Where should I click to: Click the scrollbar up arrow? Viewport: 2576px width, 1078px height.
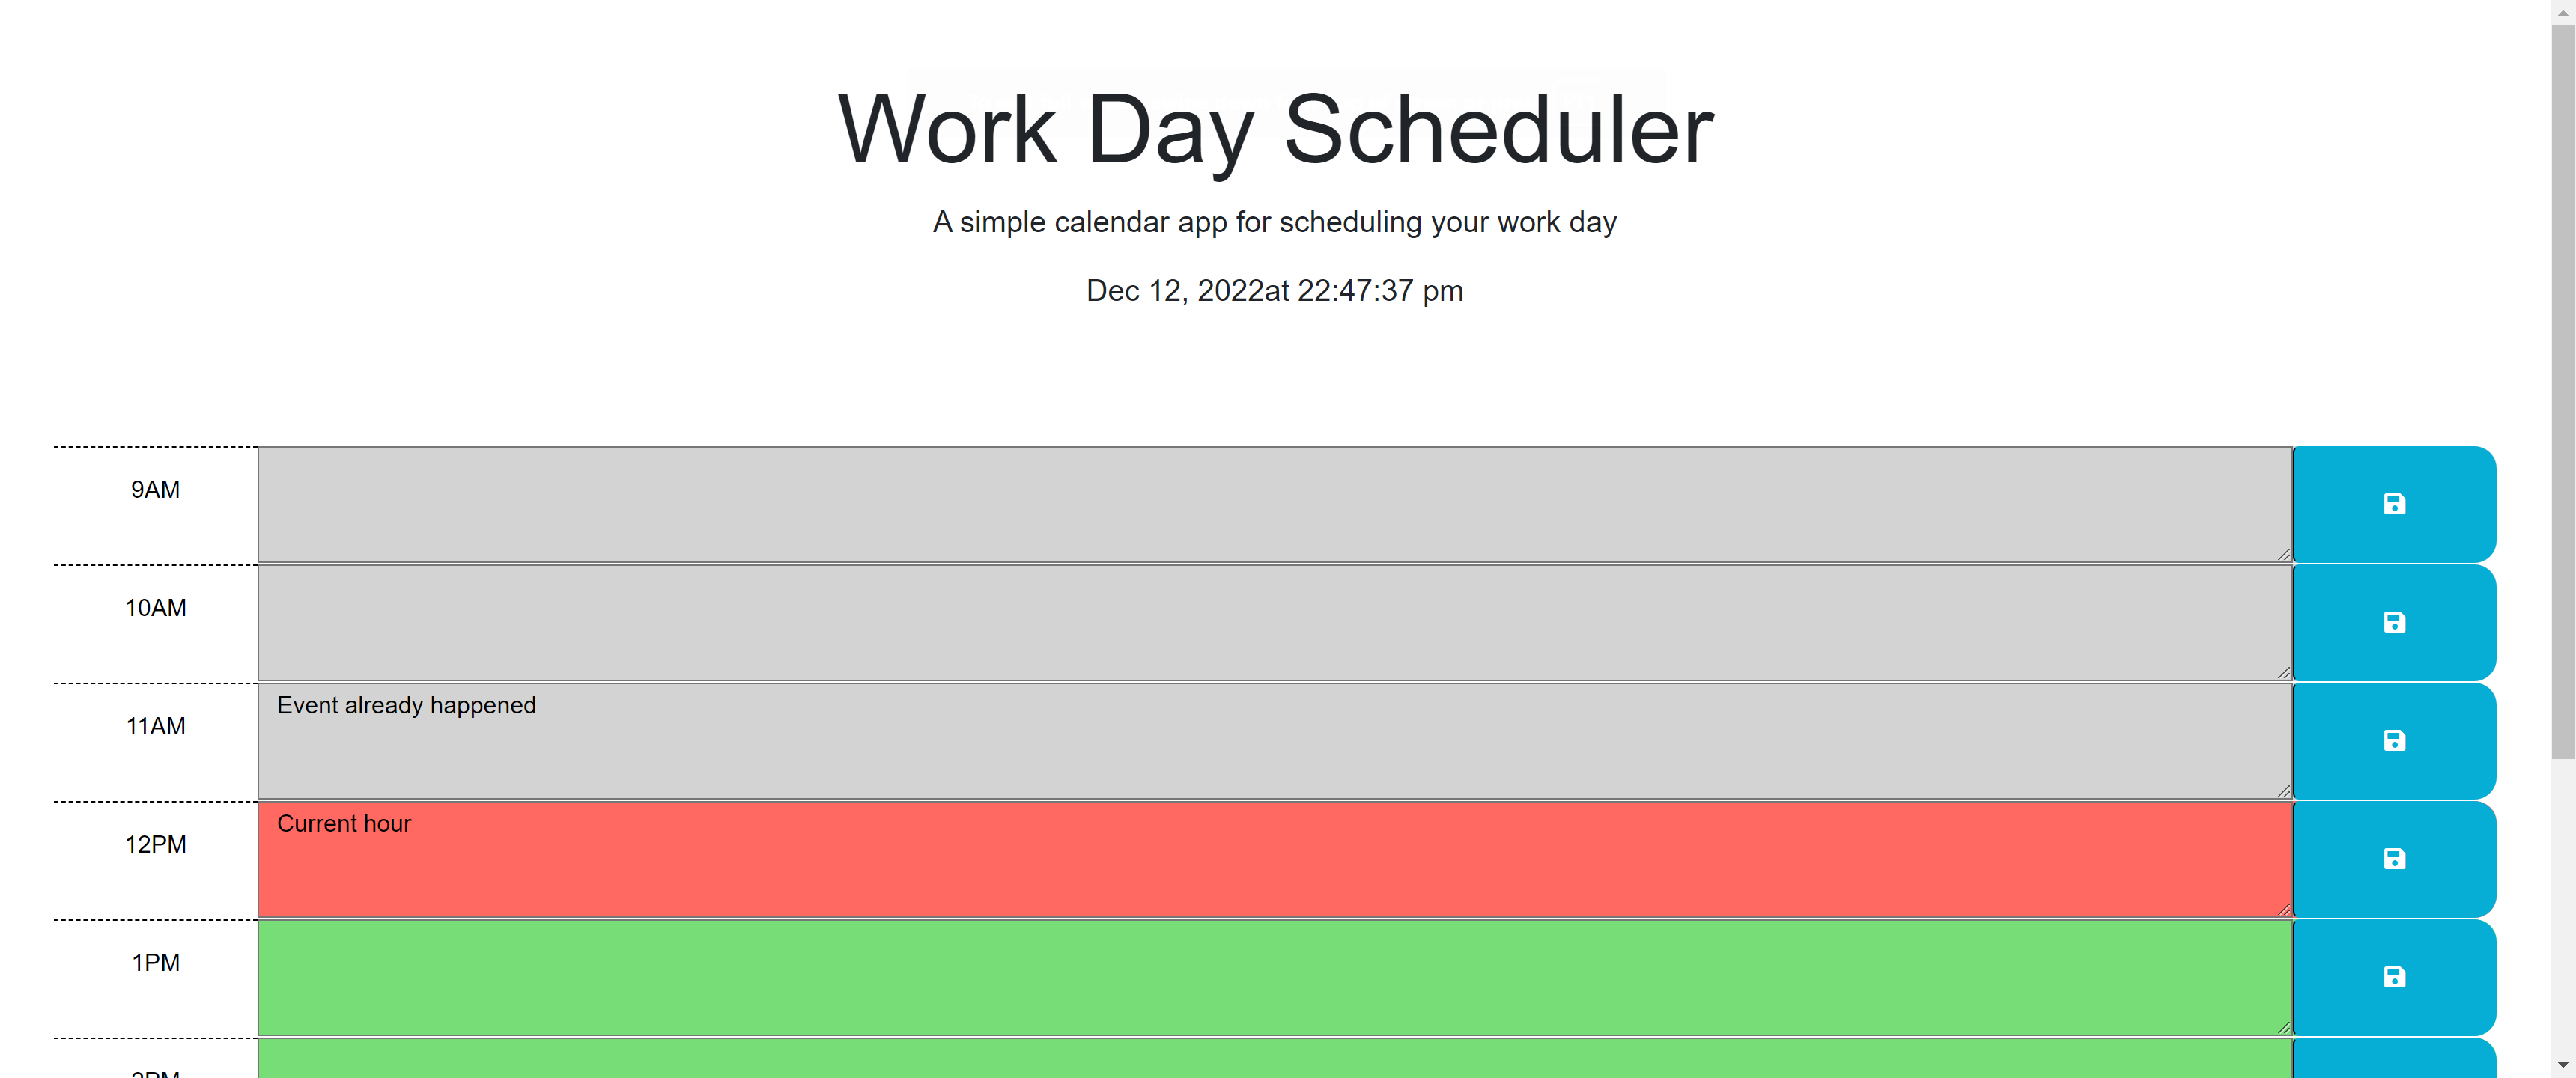point(2565,13)
